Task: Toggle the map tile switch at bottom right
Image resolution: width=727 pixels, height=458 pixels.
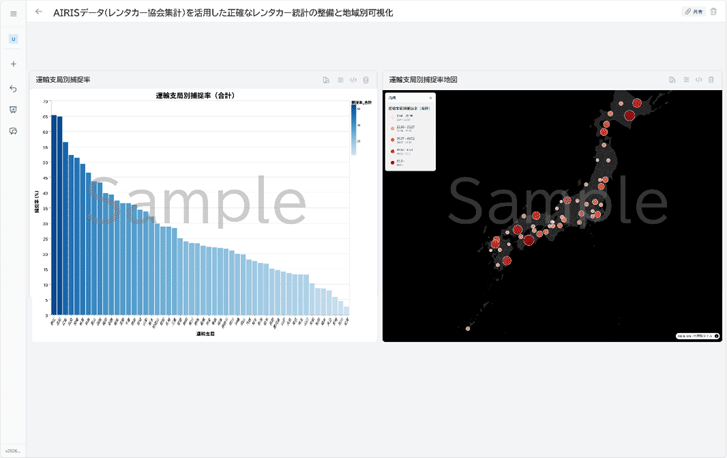Action: click(x=716, y=336)
